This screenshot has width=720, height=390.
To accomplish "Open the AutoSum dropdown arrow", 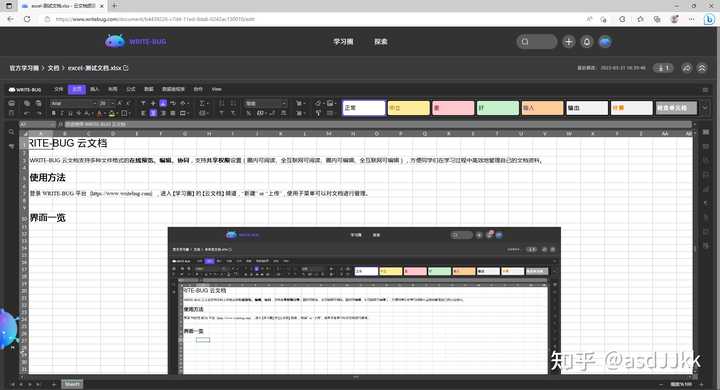I will [x=207, y=103].
